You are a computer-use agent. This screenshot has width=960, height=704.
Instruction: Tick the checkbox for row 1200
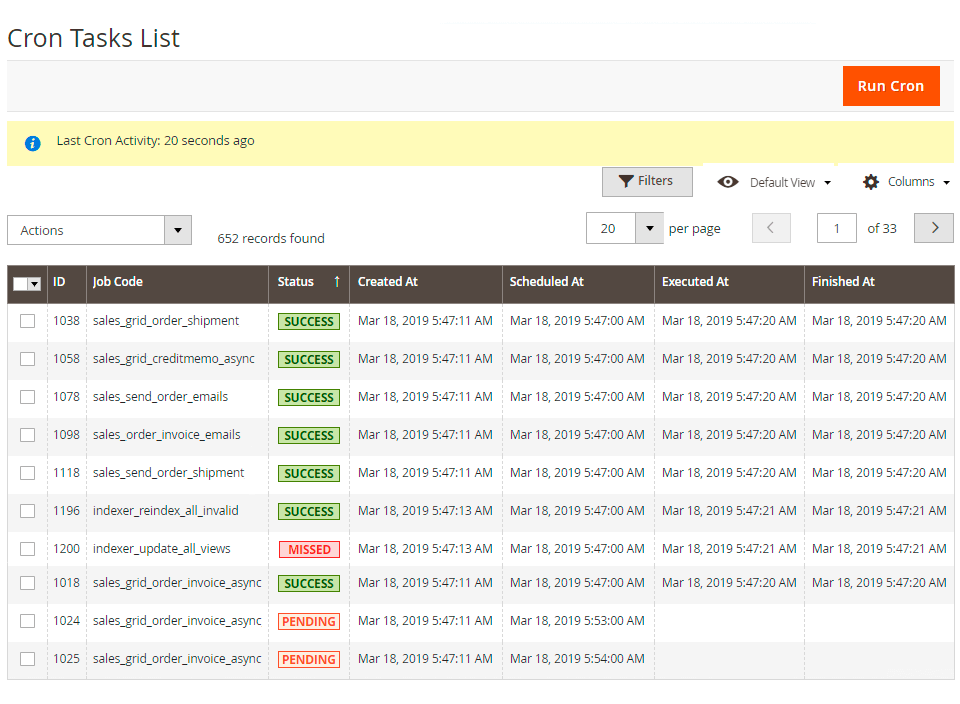(x=28, y=549)
